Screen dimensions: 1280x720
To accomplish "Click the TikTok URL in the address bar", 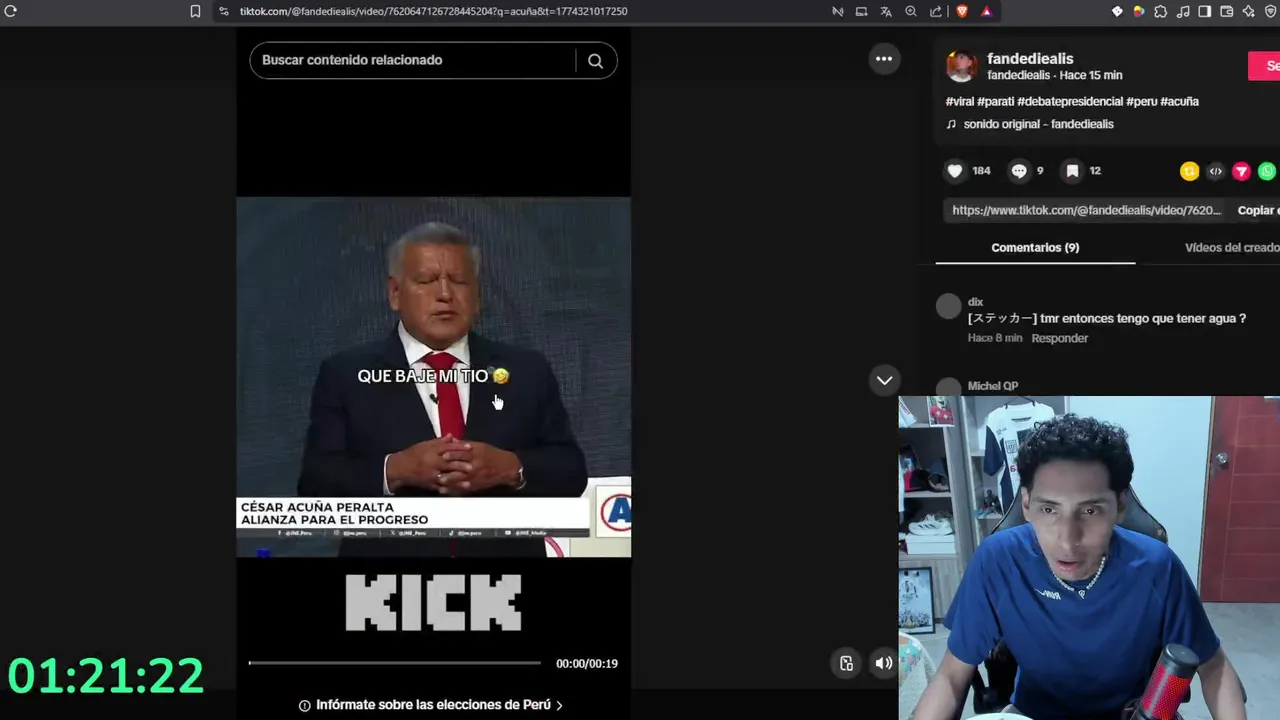I will pos(433,11).
